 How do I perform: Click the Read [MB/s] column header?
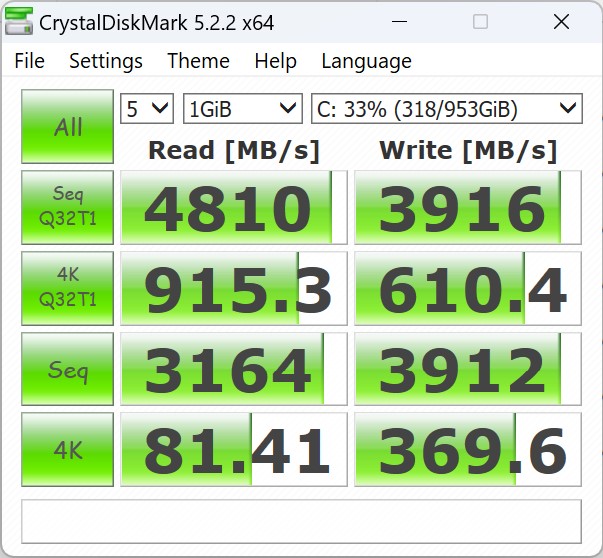click(234, 150)
